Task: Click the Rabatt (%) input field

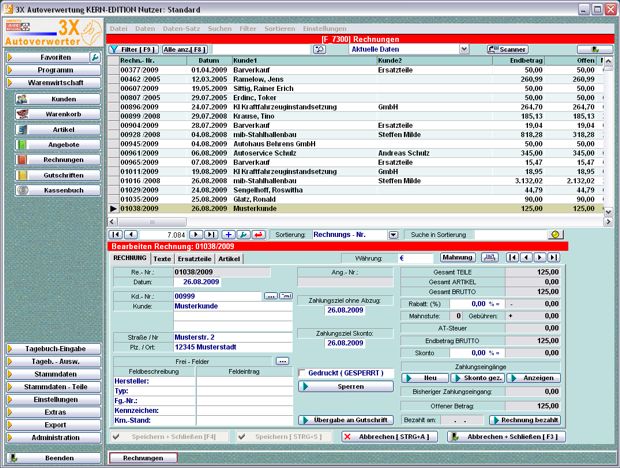Action: point(477,304)
